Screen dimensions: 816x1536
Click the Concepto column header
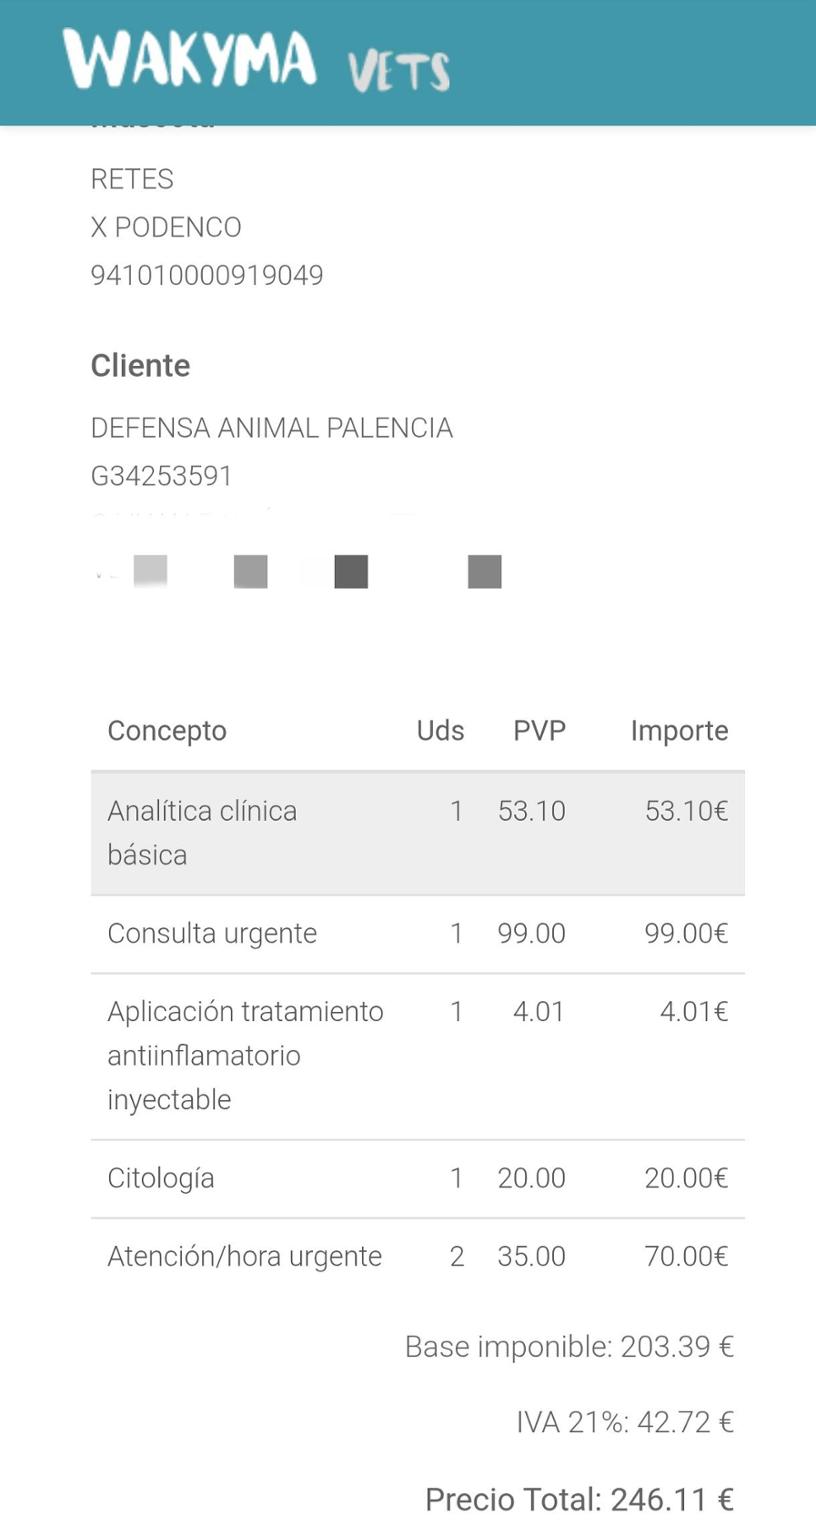click(x=167, y=730)
